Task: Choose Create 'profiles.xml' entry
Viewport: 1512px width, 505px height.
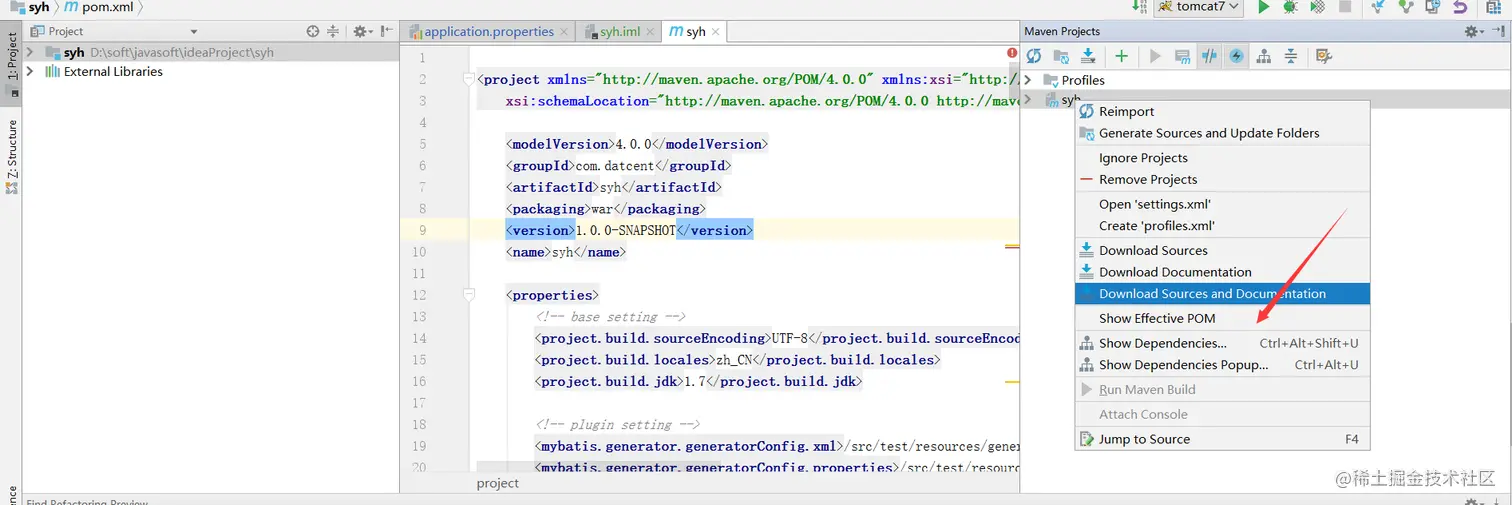Action: pyautogui.click(x=1222, y=226)
